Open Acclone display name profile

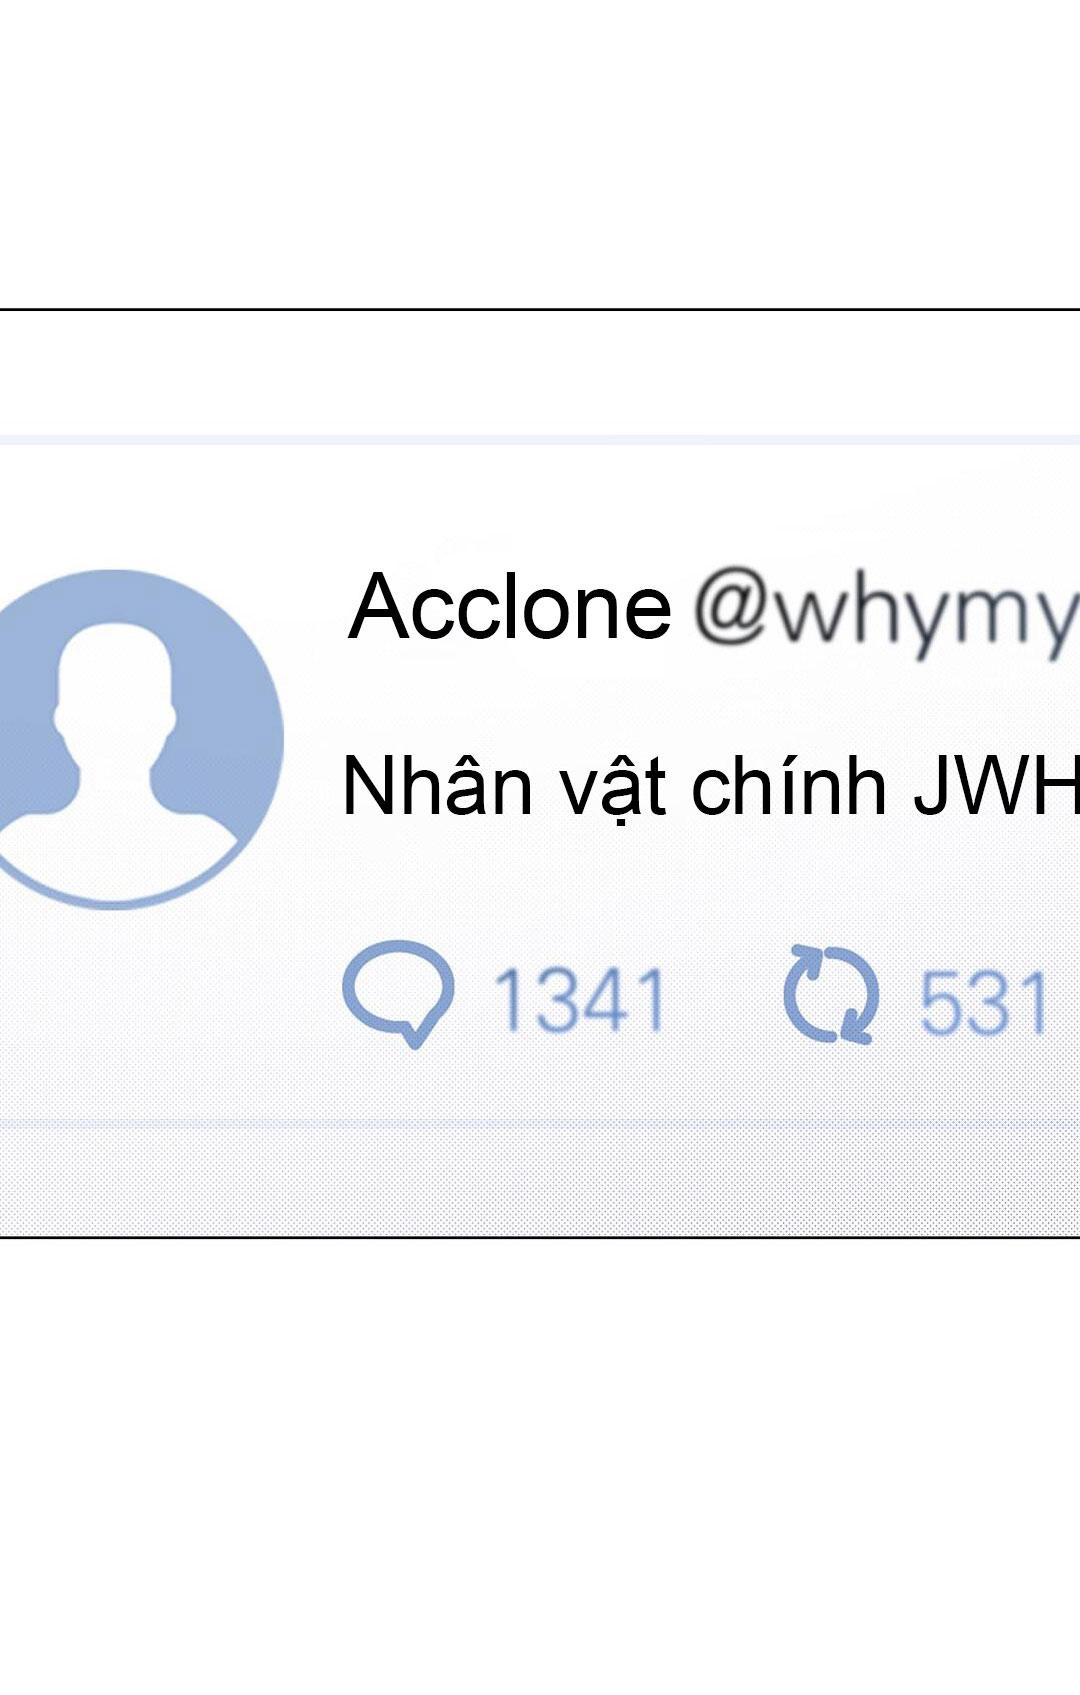click(x=510, y=606)
